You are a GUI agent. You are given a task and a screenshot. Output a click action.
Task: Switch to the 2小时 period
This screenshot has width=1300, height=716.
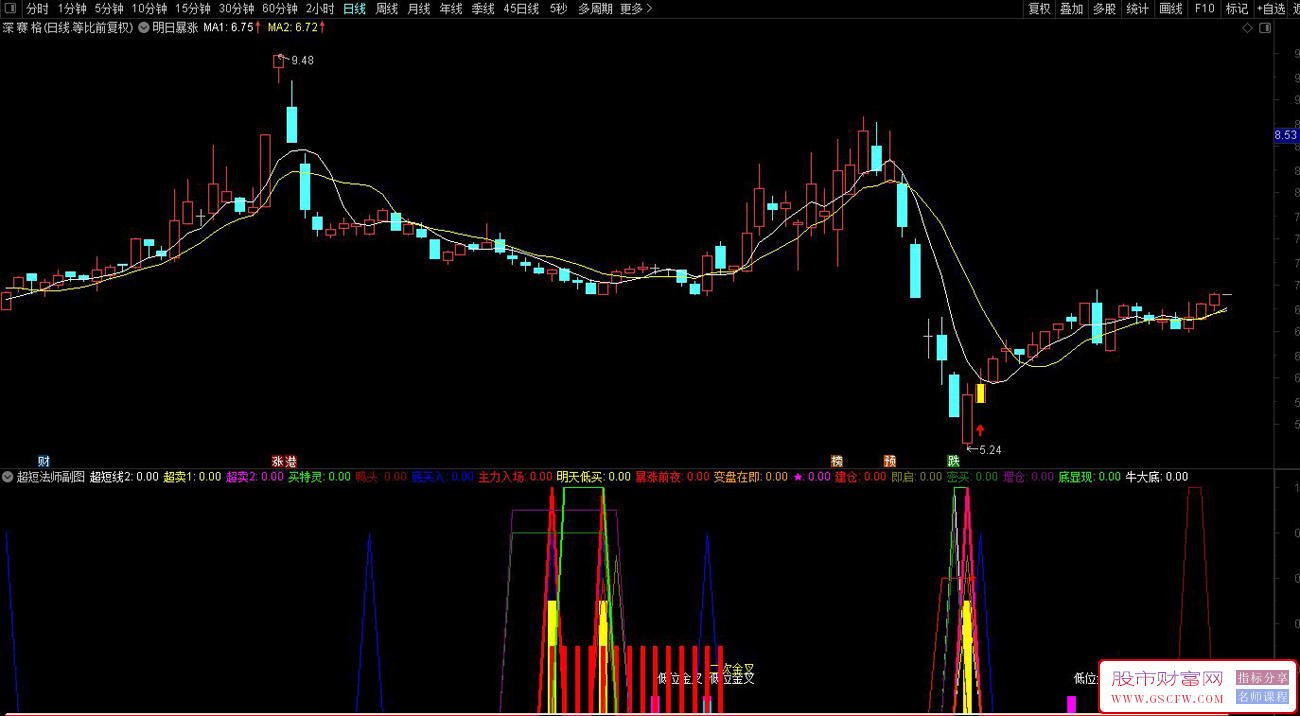[320, 9]
